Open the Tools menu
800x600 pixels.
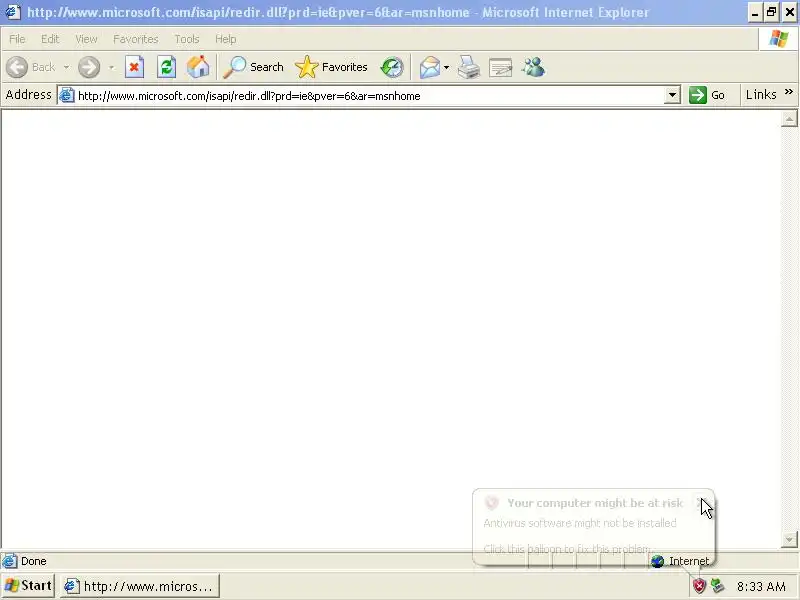click(187, 39)
